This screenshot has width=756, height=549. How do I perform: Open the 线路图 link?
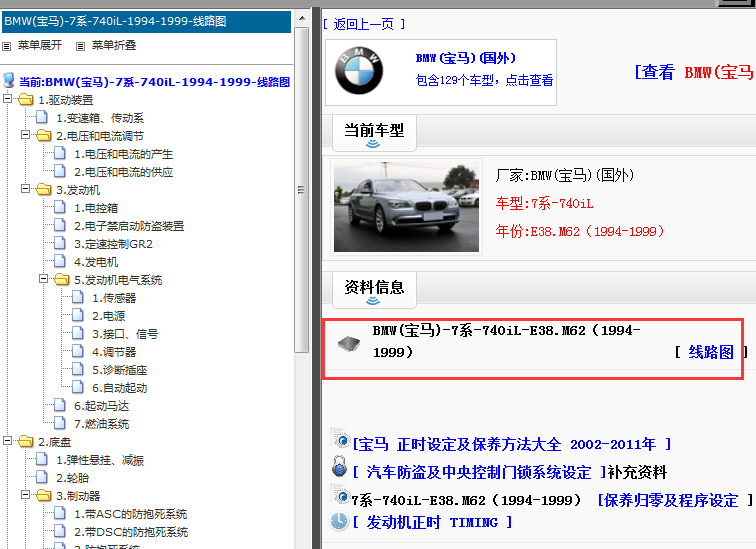tap(711, 352)
